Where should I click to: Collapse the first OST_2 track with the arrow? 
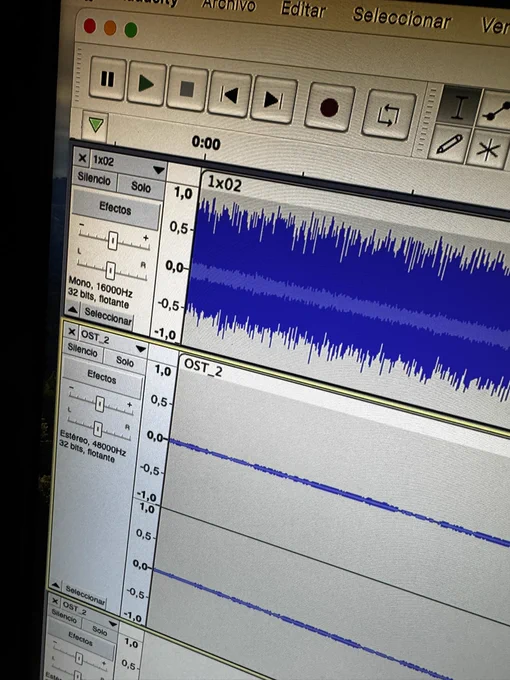click(x=55, y=585)
